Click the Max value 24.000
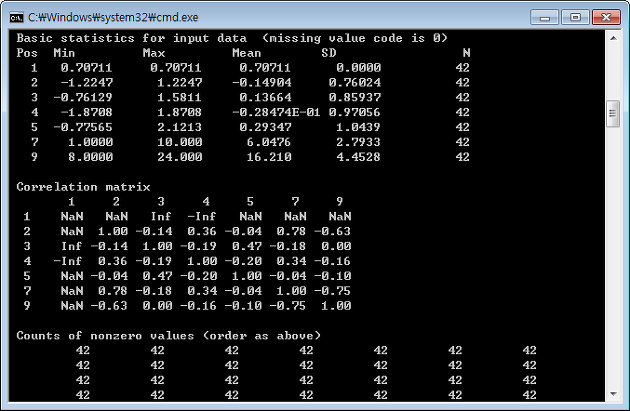The width and height of the screenshot is (630, 411). (180, 157)
